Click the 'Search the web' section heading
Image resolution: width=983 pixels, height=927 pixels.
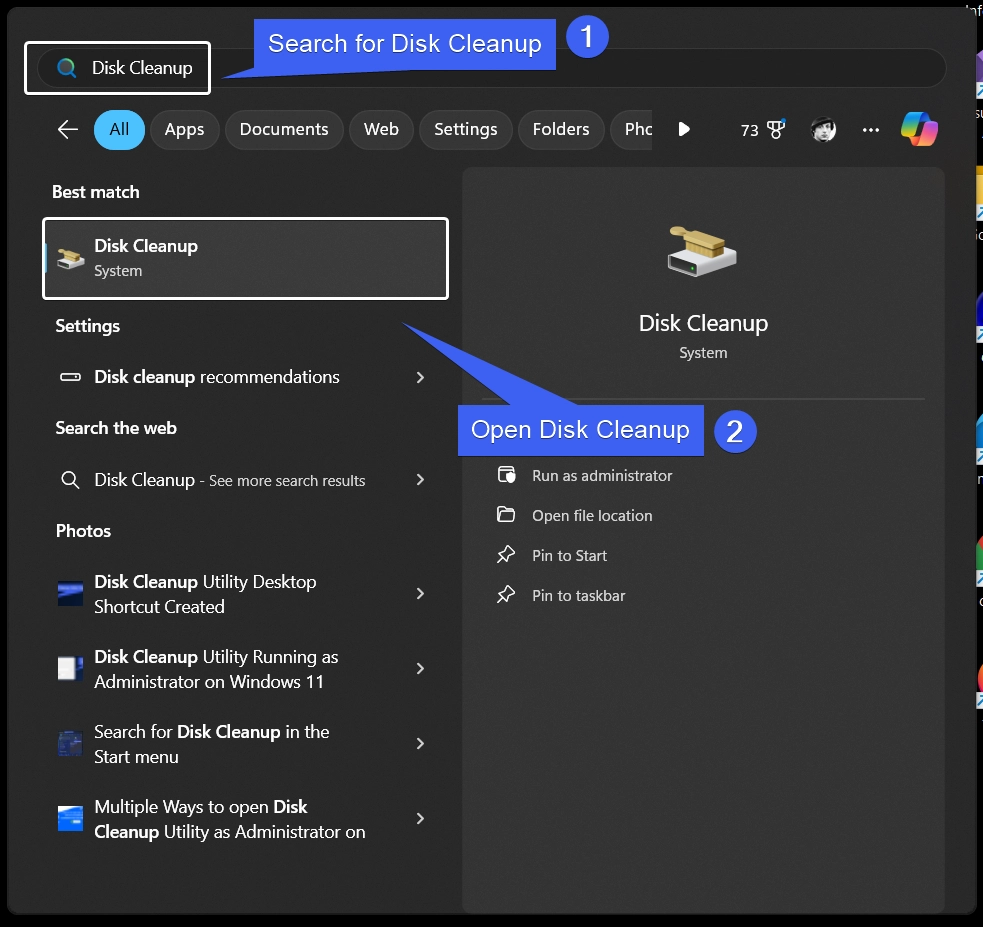pos(116,428)
